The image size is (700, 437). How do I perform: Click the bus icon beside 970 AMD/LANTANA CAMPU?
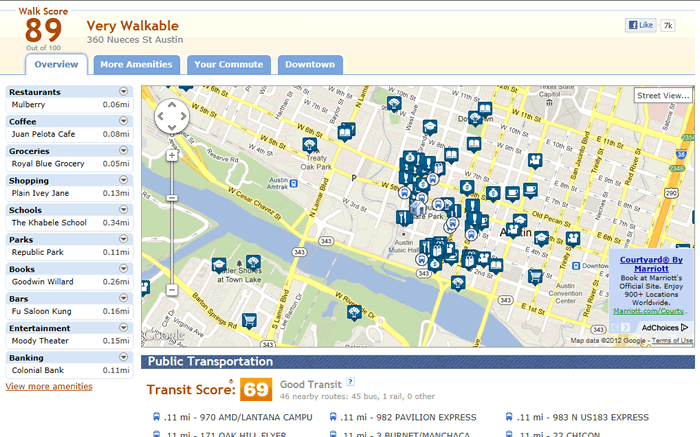click(x=156, y=417)
